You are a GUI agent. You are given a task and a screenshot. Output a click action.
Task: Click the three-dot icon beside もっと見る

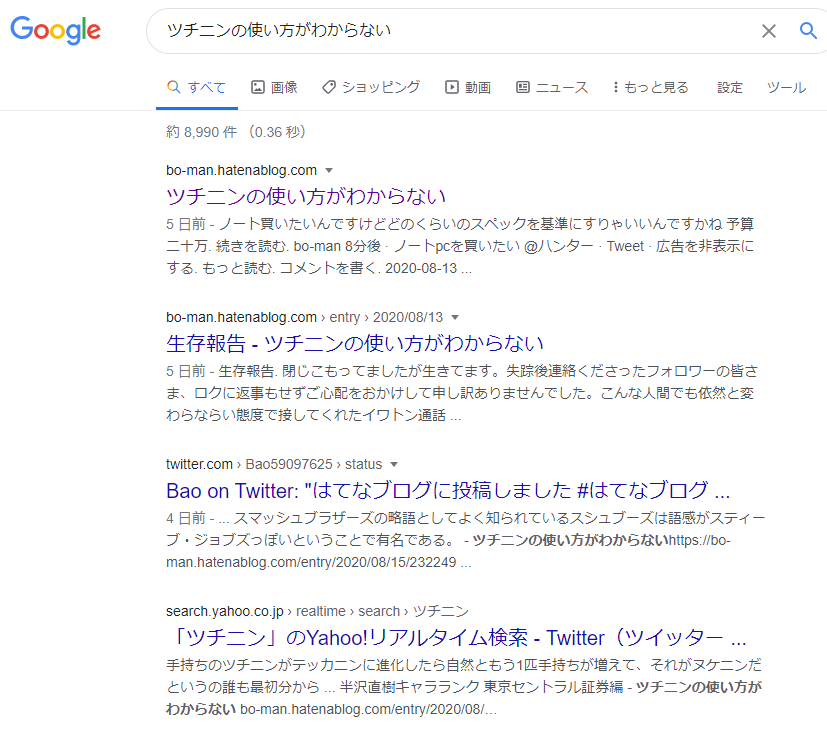[x=616, y=87]
